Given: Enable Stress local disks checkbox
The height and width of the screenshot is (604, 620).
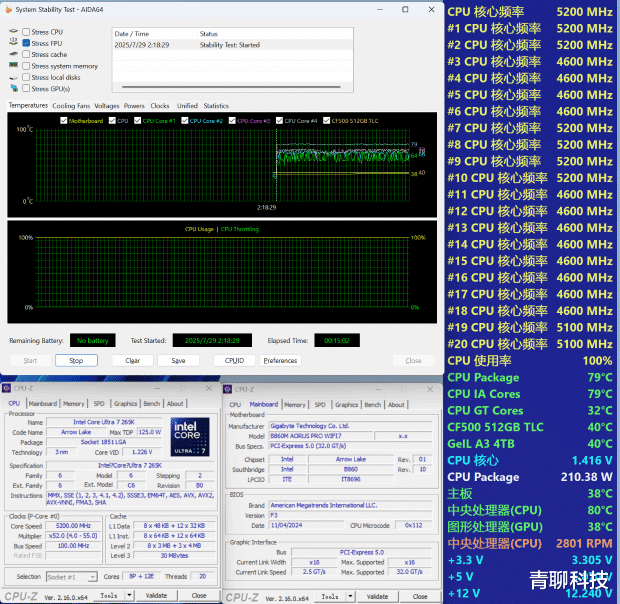Looking at the screenshot, I should click(26, 77).
